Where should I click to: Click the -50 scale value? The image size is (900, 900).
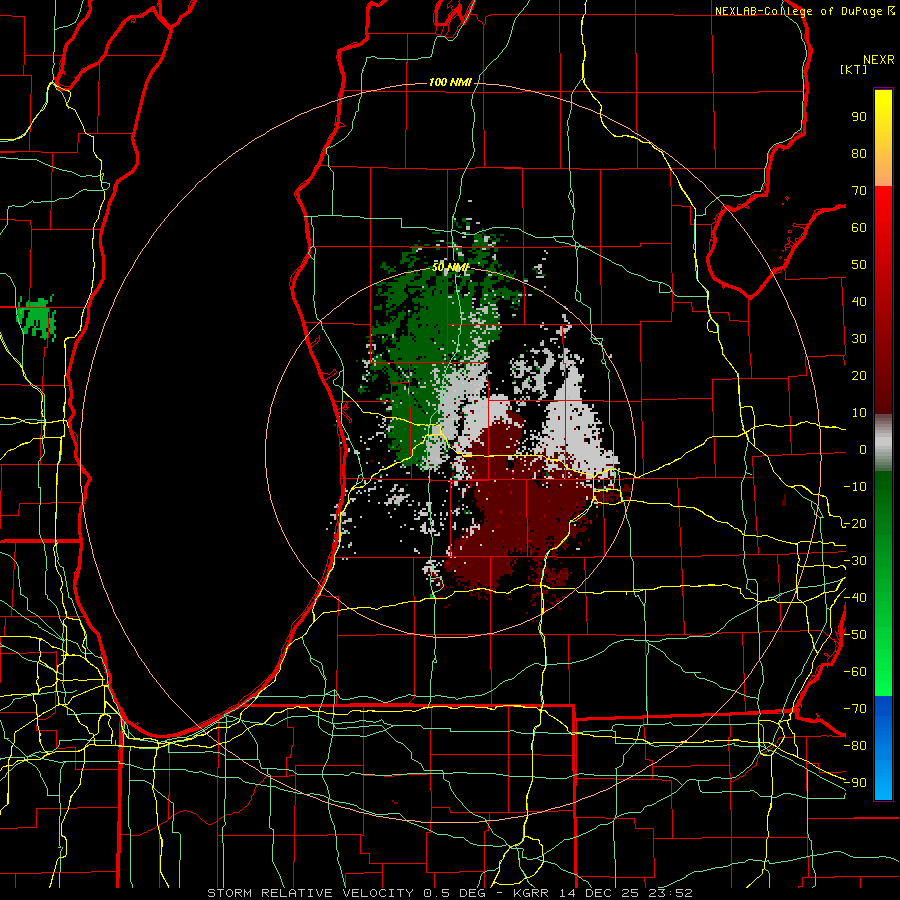click(855, 635)
